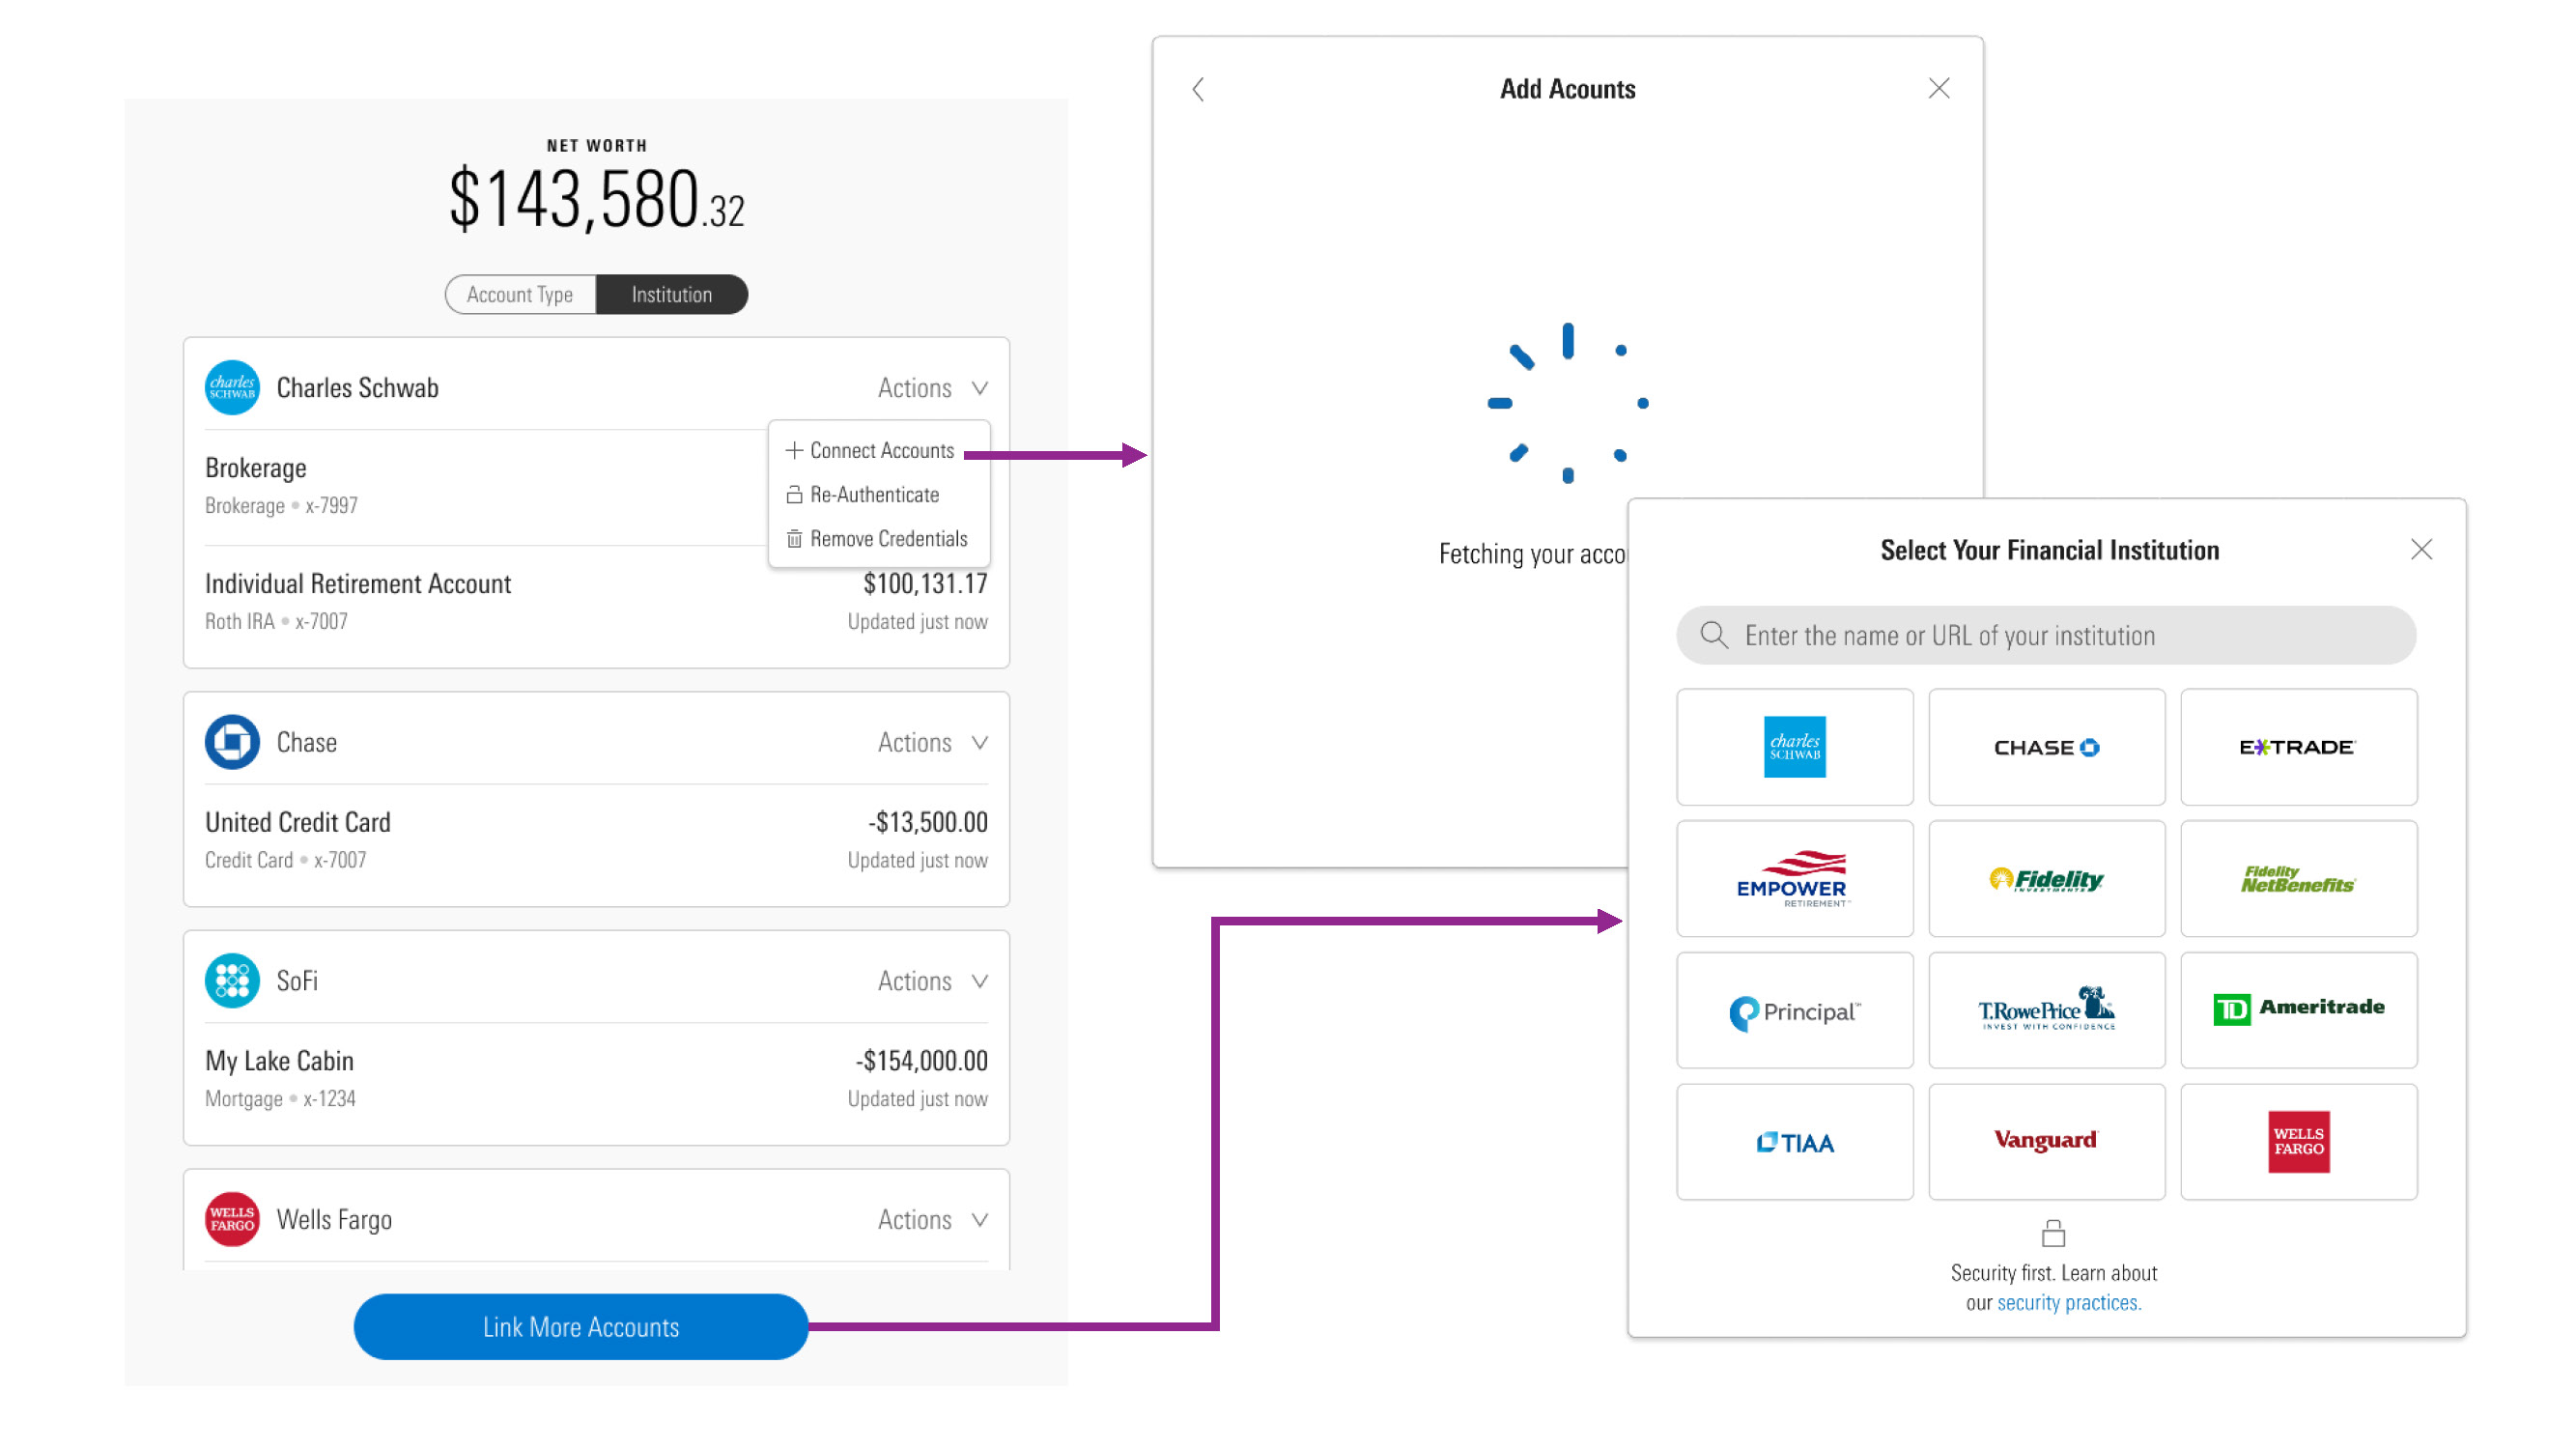Viewport: 2576px width, 1449px height.
Task: Choose Remove Credentials from Actions menu
Action: [878, 539]
